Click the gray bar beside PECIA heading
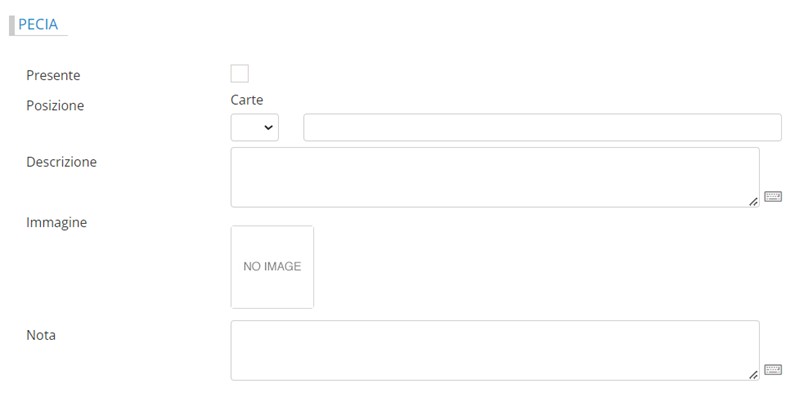Screen dimensions: 804x406 11,26
